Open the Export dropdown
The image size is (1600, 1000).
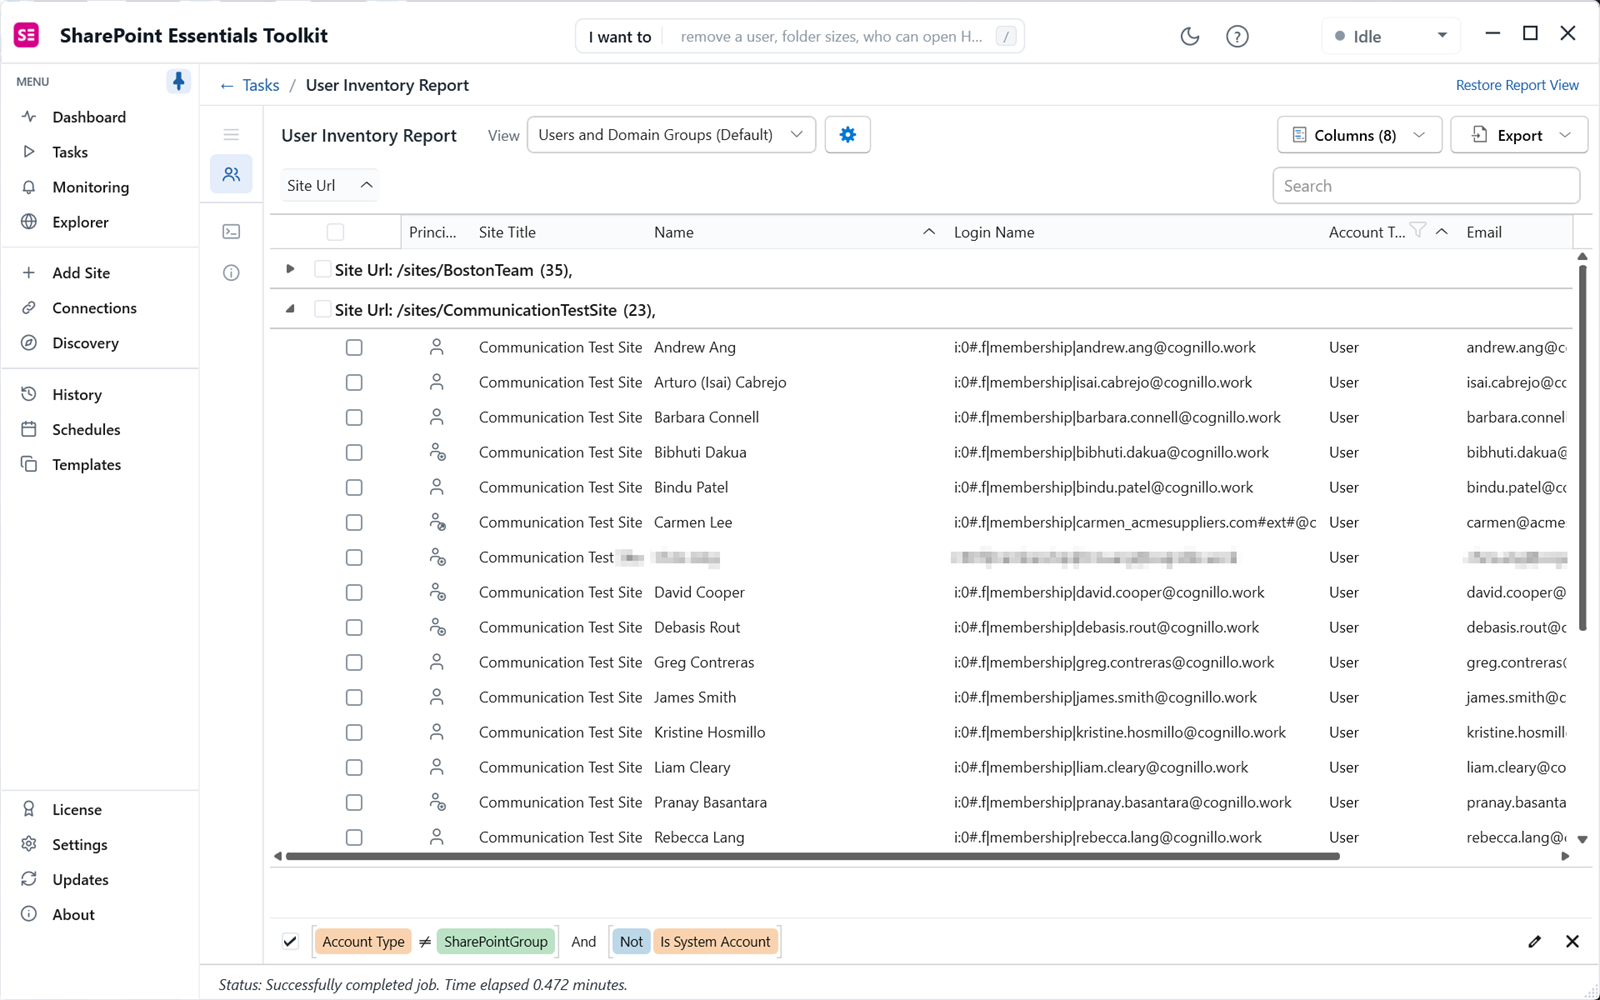[x=1519, y=135]
